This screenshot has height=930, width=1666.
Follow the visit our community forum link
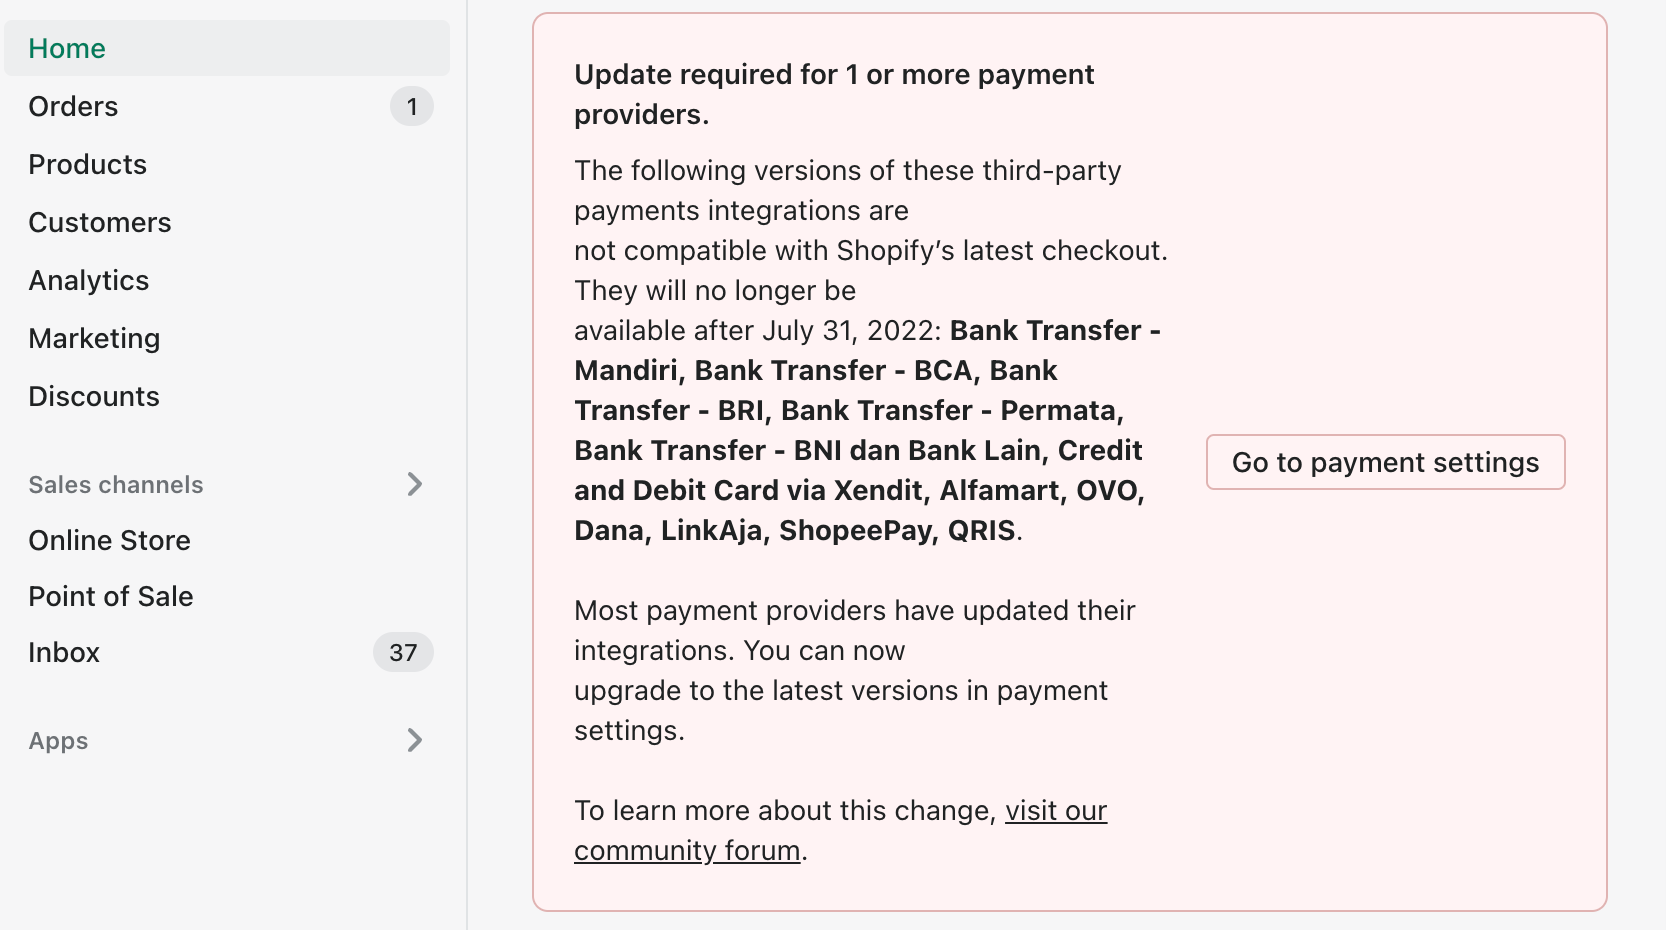click(x=1056, y=811)
